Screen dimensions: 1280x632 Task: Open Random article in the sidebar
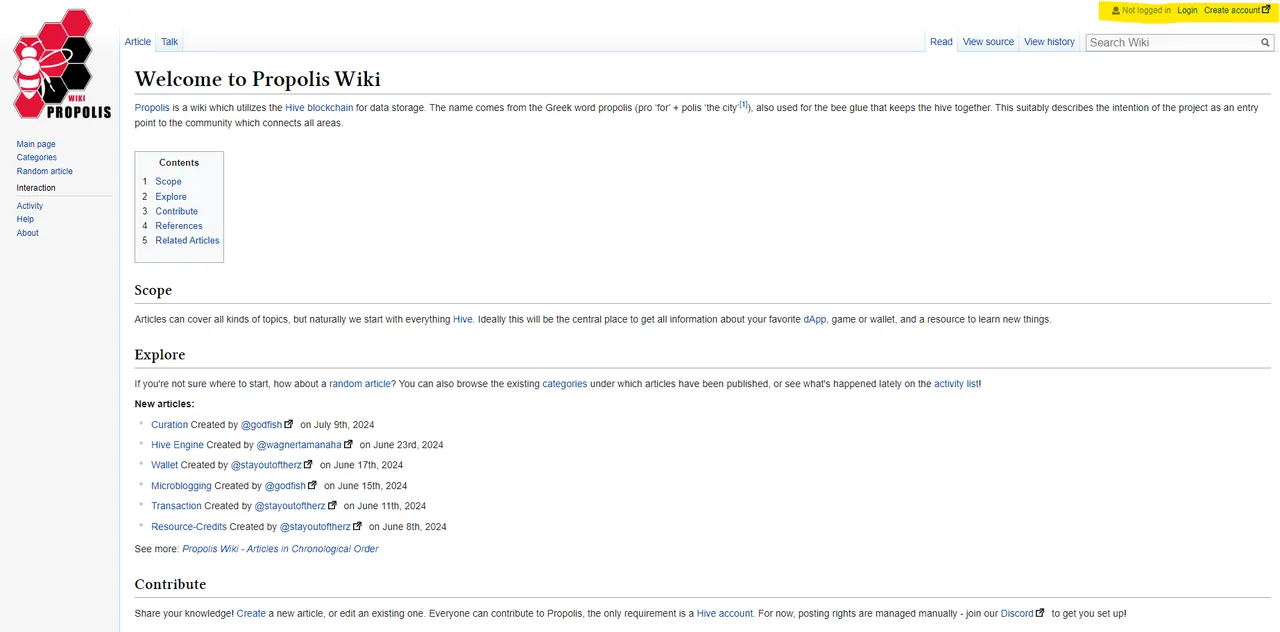45,171
